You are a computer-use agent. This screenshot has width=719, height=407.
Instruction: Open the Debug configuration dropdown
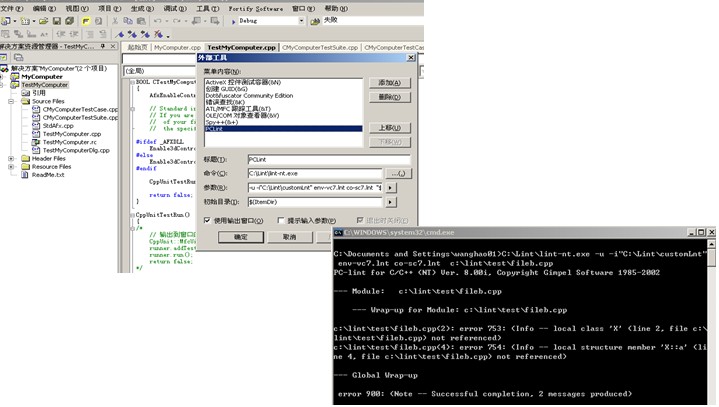coord(301,21)
